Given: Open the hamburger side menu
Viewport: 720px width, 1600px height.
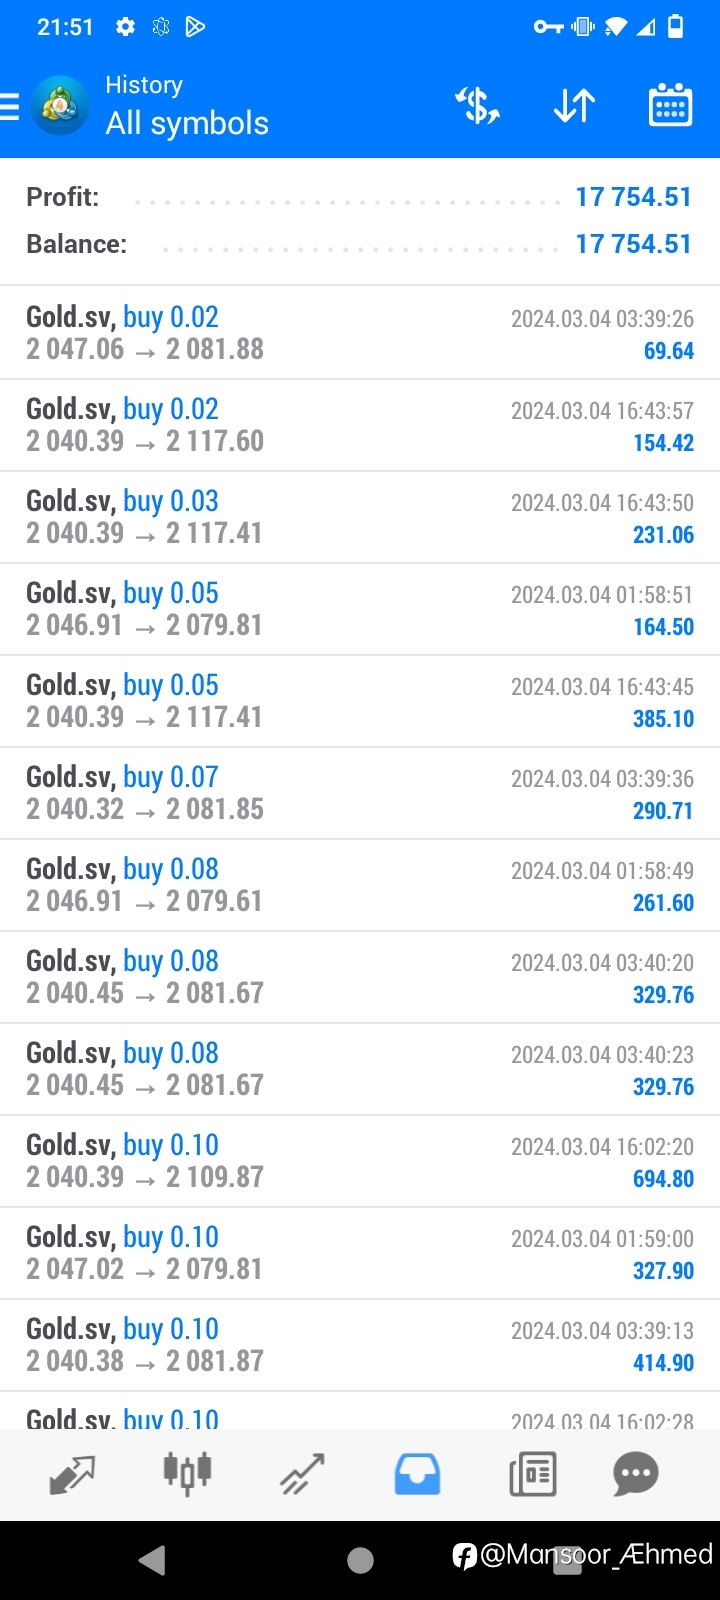Looking at the screenshot, I should pos(9,106).
